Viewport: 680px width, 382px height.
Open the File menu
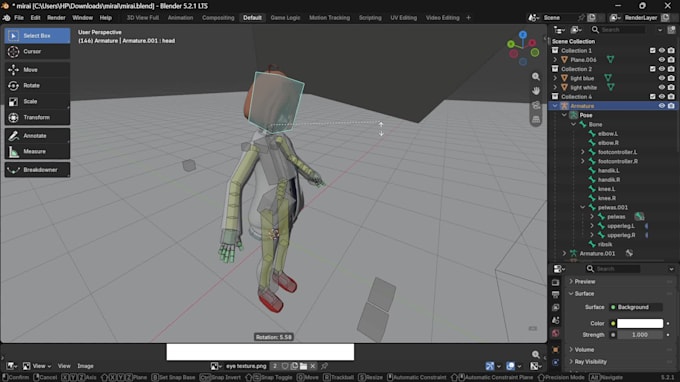[x=19, y=18]
